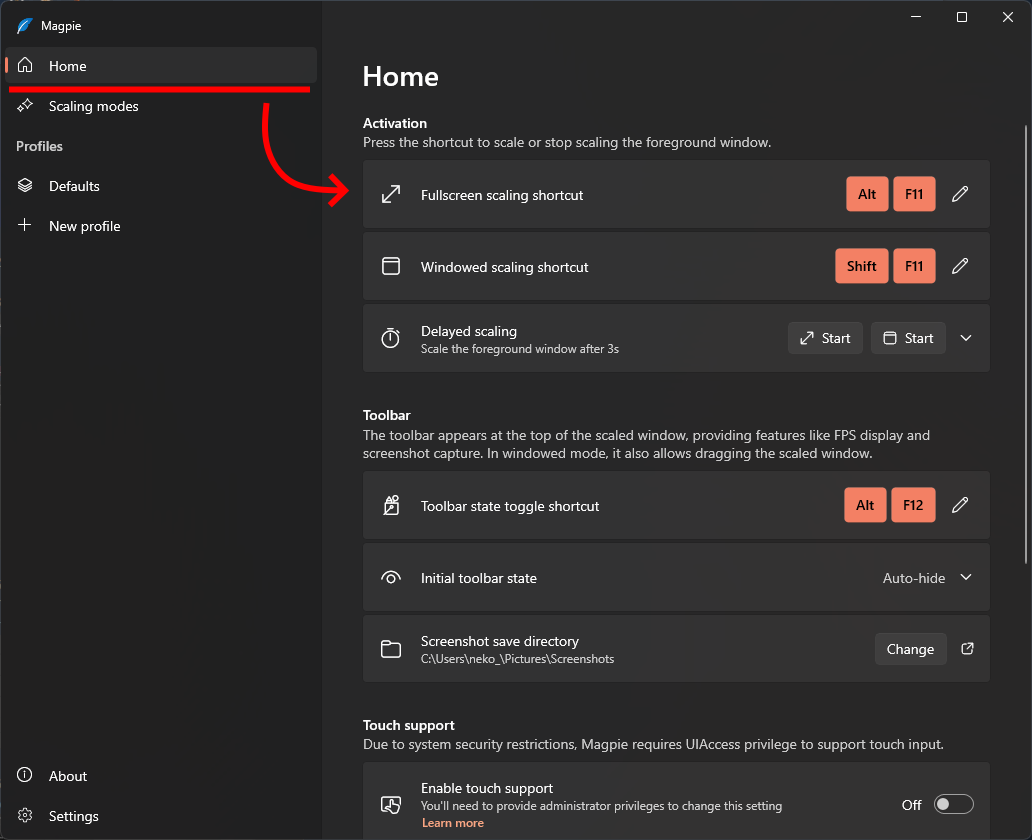1032x840 pixels.
Task: Open the About page
Action: pos(68,776)
